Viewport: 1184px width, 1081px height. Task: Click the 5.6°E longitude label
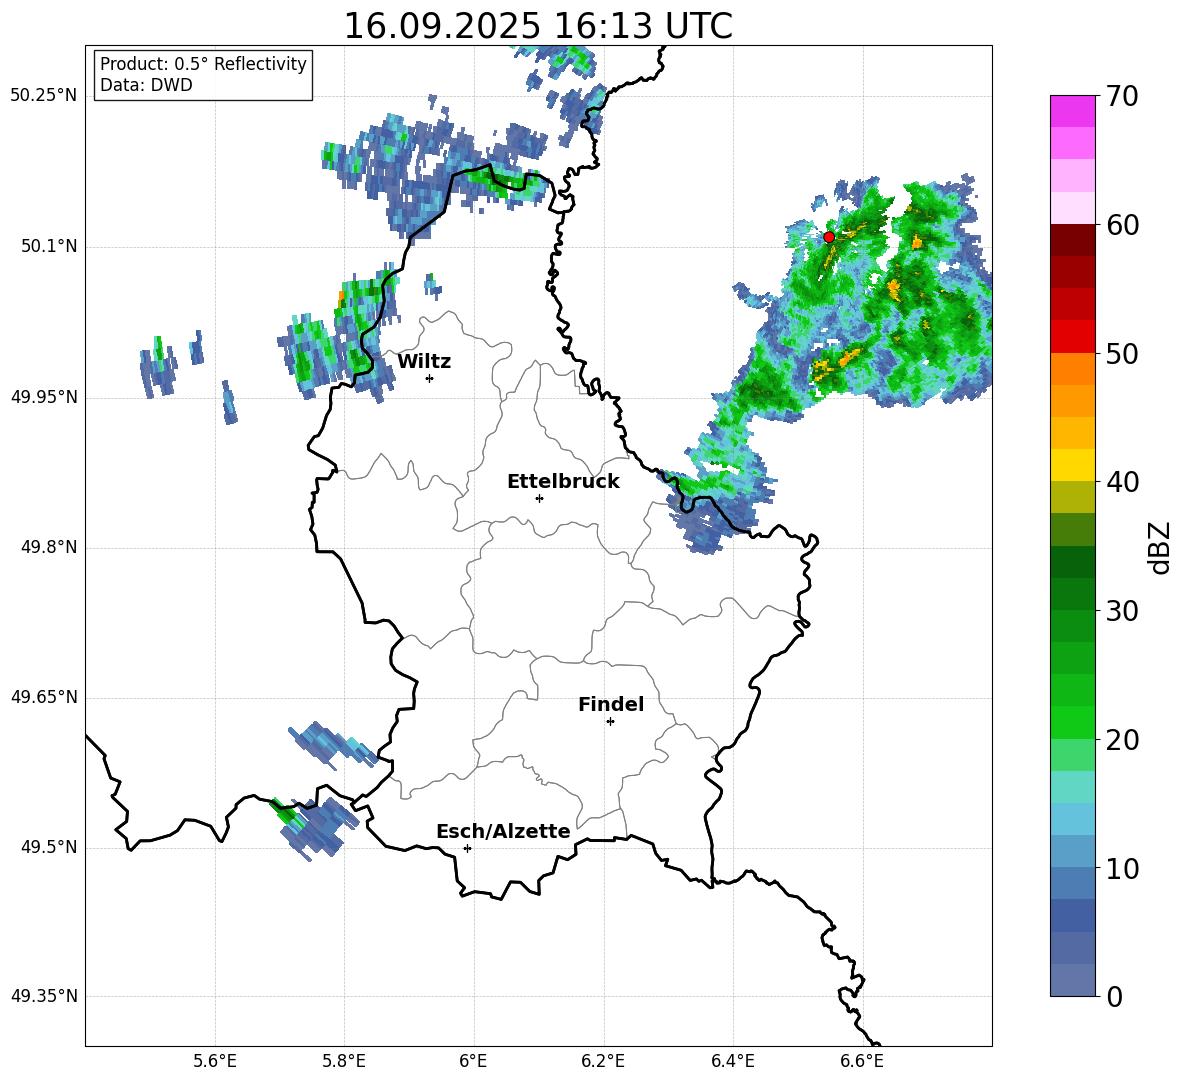click(215, 1062)
